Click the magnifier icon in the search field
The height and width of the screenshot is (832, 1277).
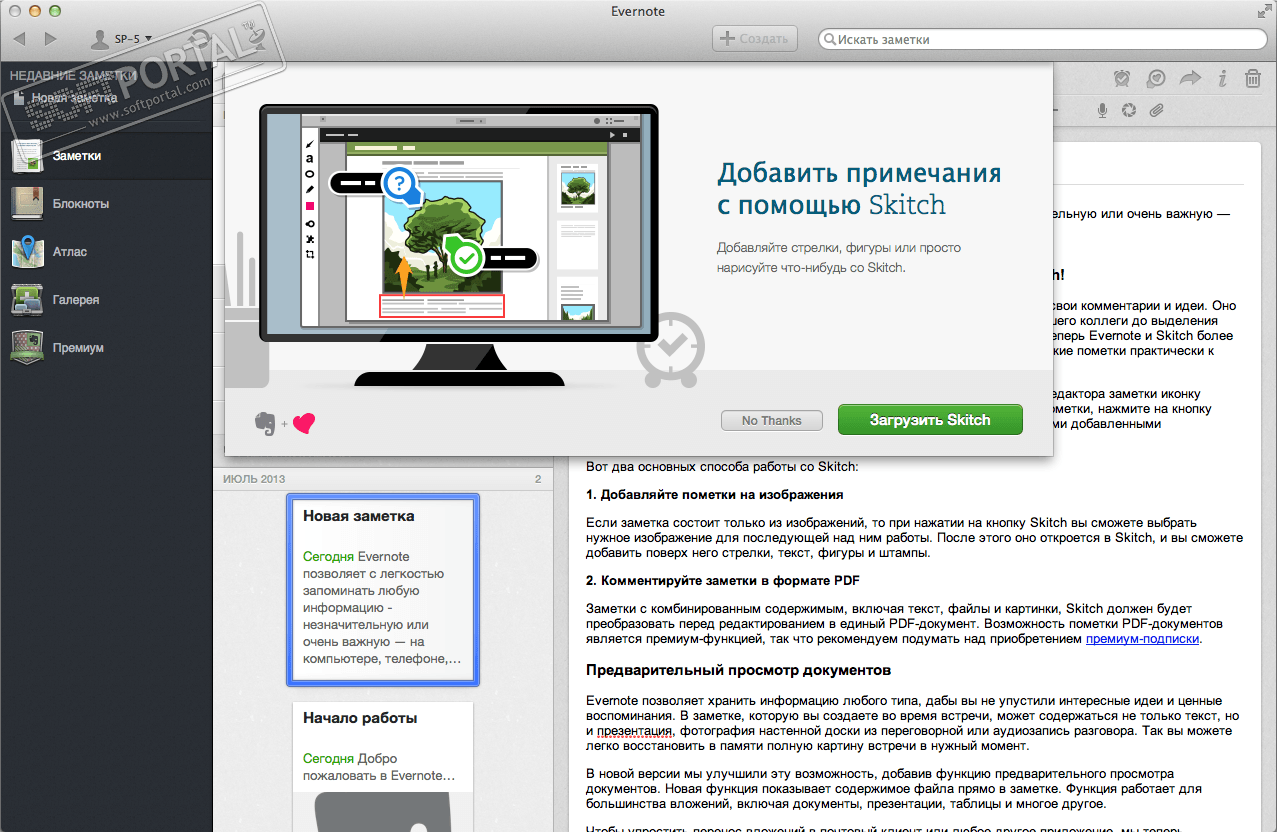[x=829, y=40]
